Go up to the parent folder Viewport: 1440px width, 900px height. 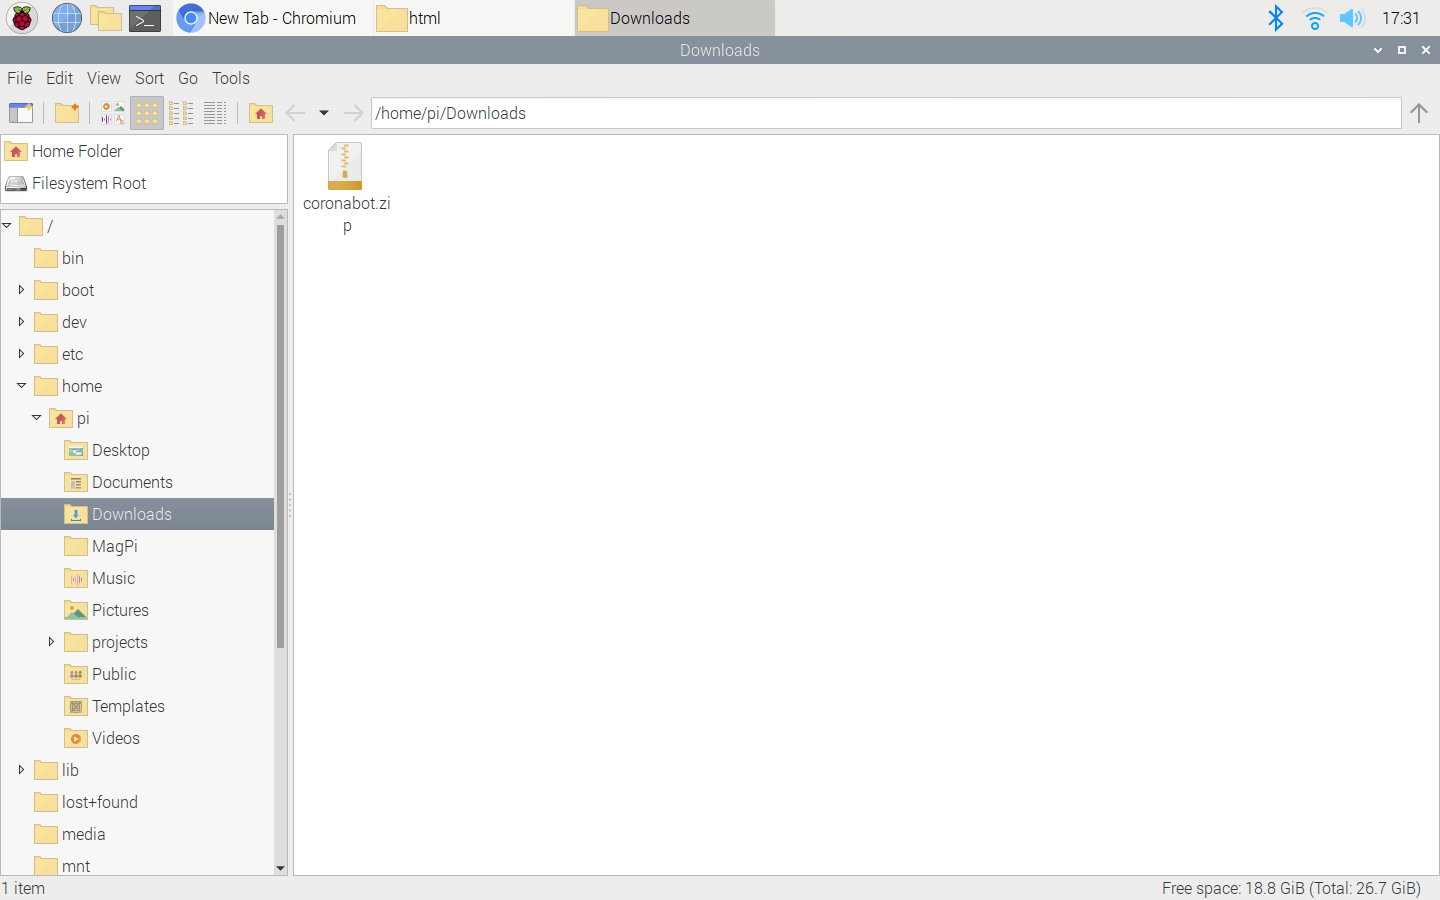(x=1418, y=113)
